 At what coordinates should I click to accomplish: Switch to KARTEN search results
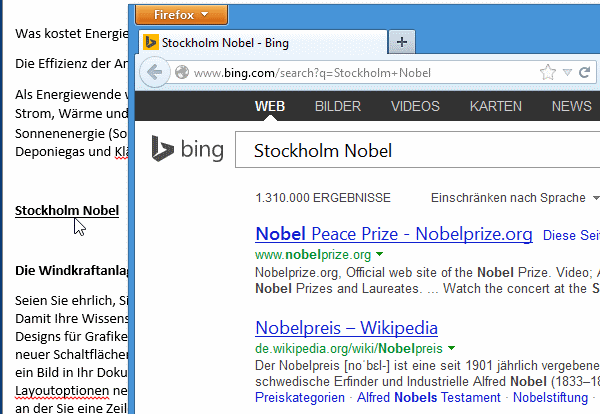tap(496, 106)
